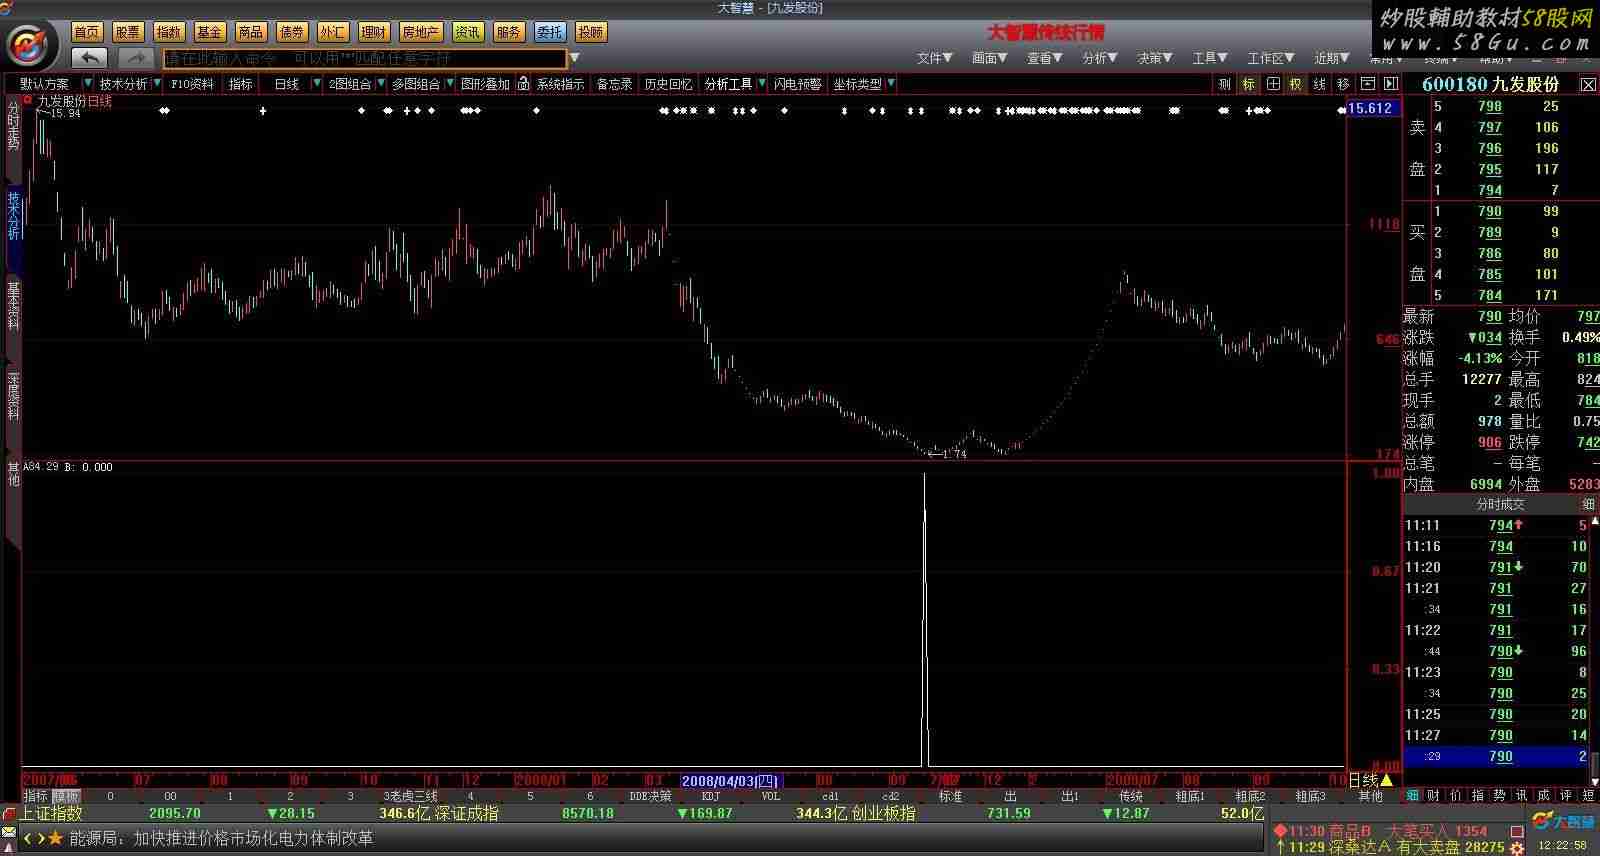Close the 600180 九发股份 quote panel
This screenshot has height=856, width=1600.
[1588, 85]
